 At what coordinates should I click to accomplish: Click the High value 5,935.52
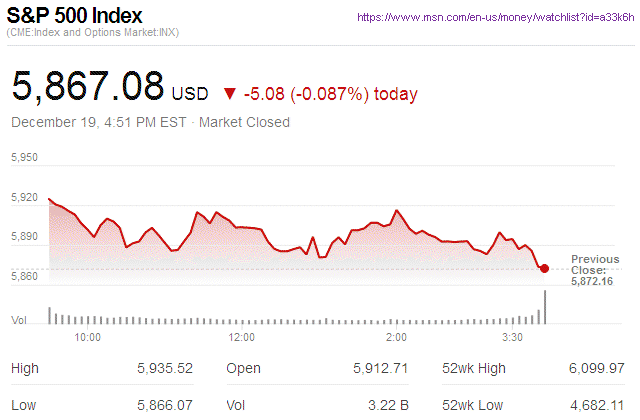[165, 369]
